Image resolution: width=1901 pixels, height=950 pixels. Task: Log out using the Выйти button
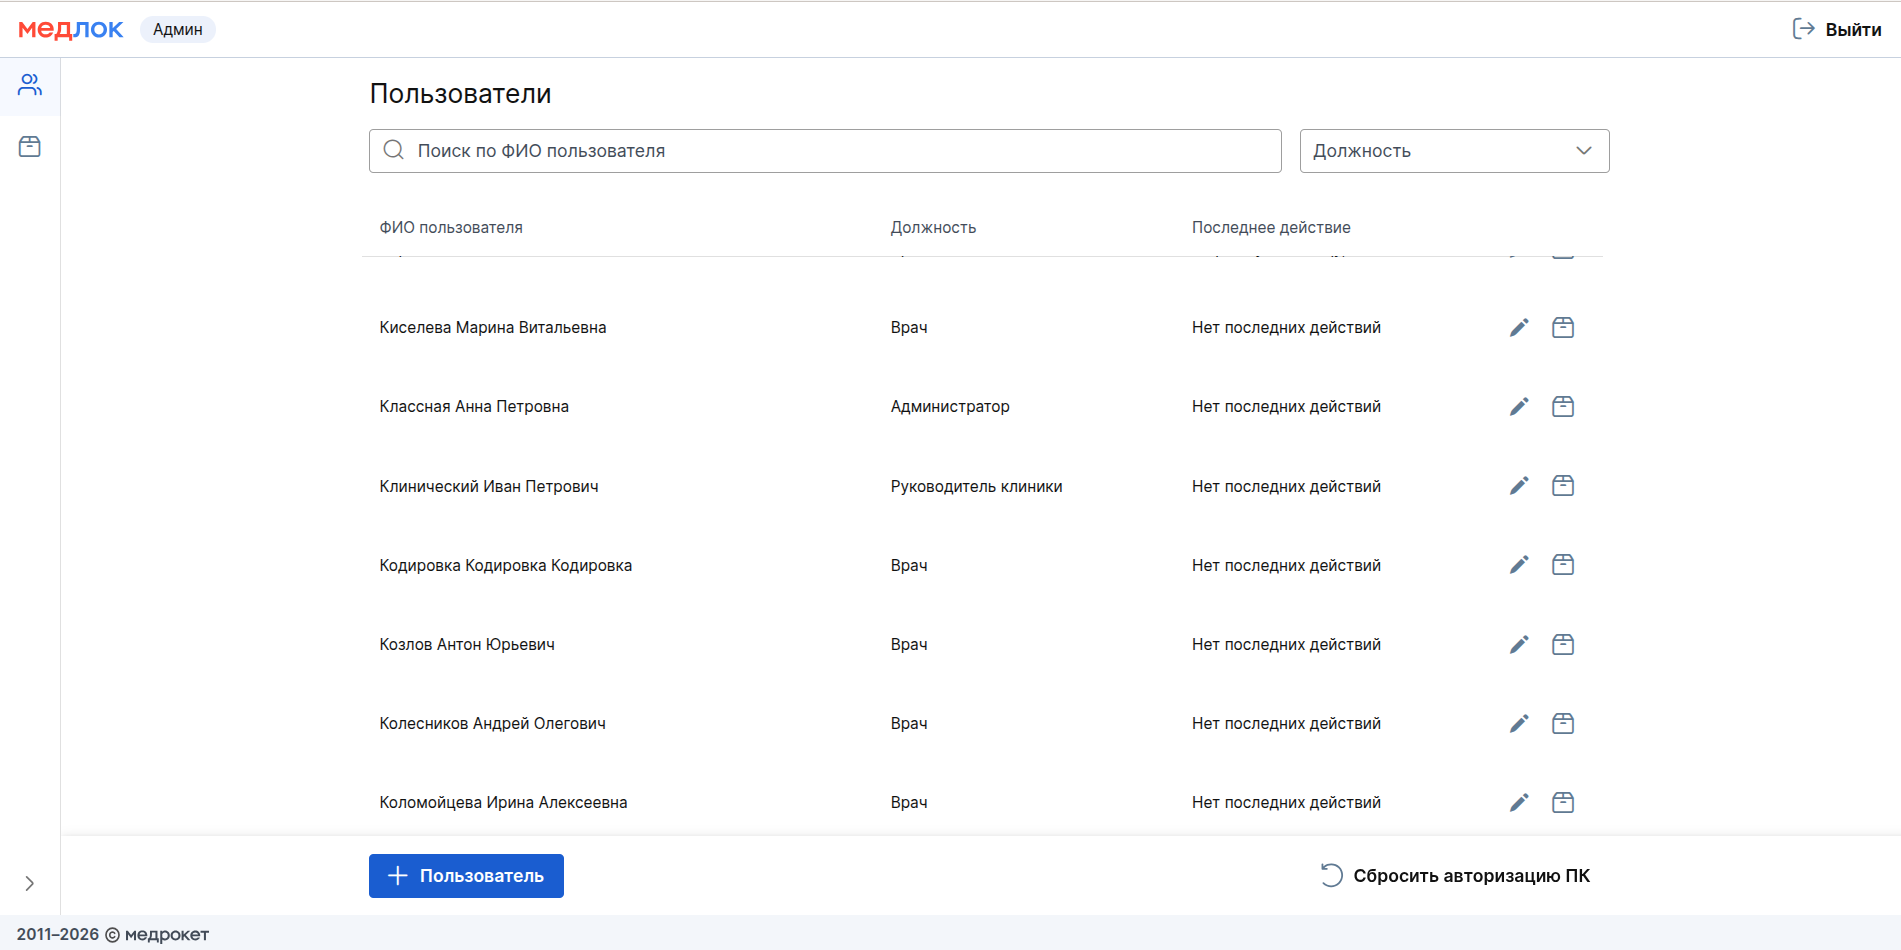coord(1837,29)
